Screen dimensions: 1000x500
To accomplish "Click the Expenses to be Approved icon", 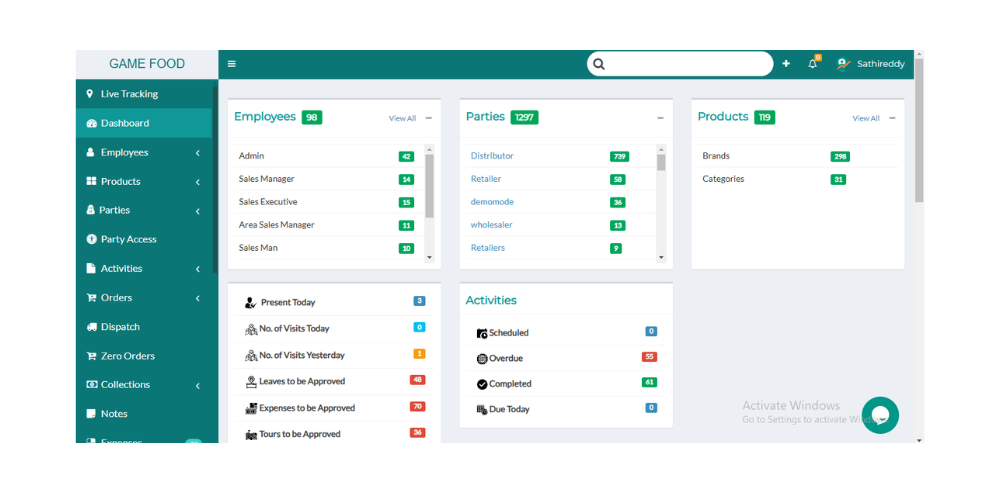I will pos(251,408).
